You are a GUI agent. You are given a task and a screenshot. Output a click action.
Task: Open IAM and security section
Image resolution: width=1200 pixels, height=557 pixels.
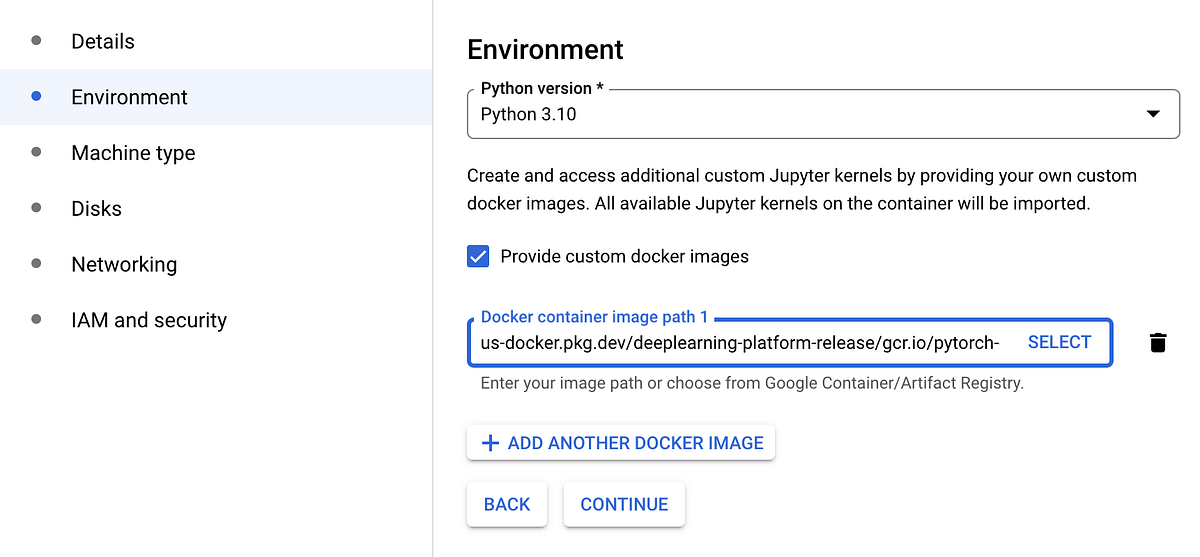[x=149, y=320]
